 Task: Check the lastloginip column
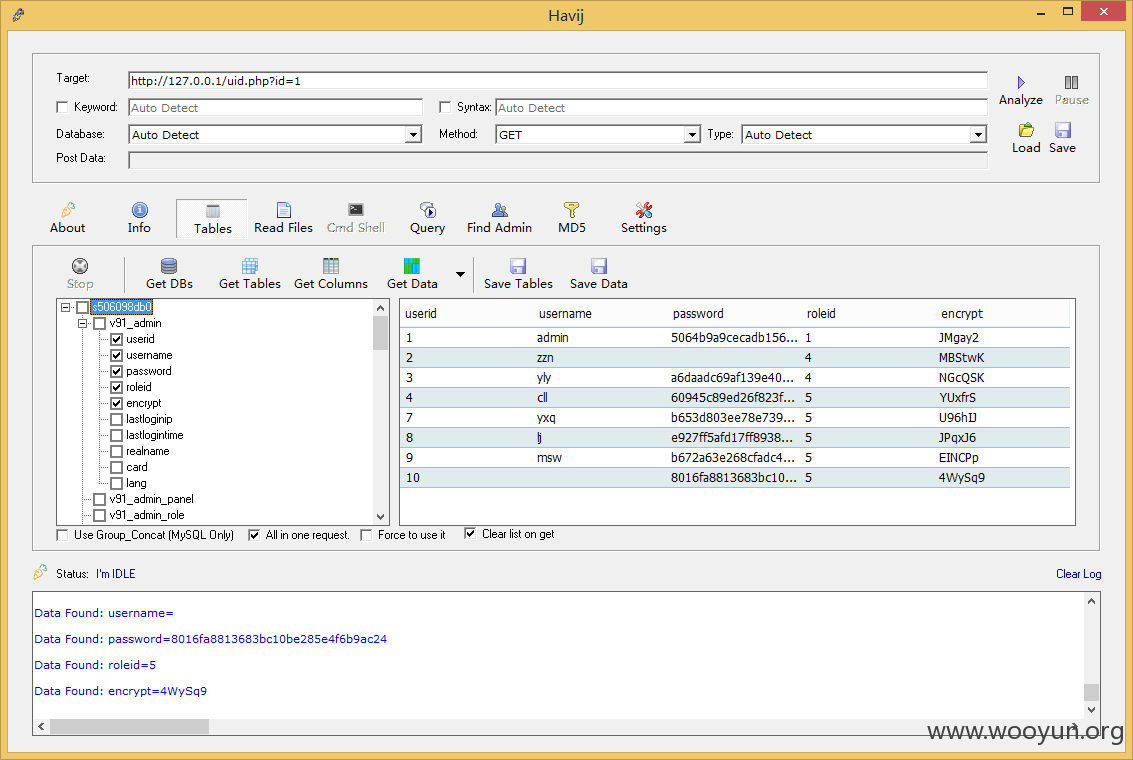[116, 419]
